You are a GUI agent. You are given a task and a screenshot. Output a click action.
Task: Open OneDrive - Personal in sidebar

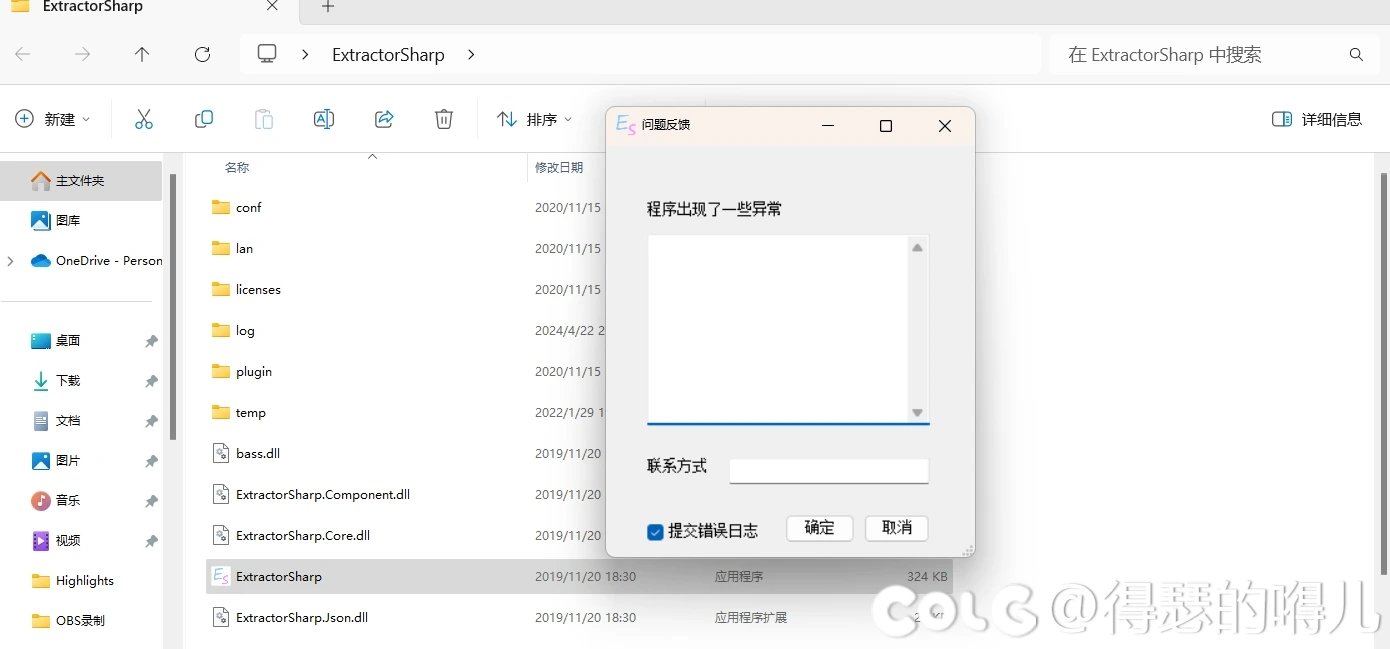(x=96, y=260)
